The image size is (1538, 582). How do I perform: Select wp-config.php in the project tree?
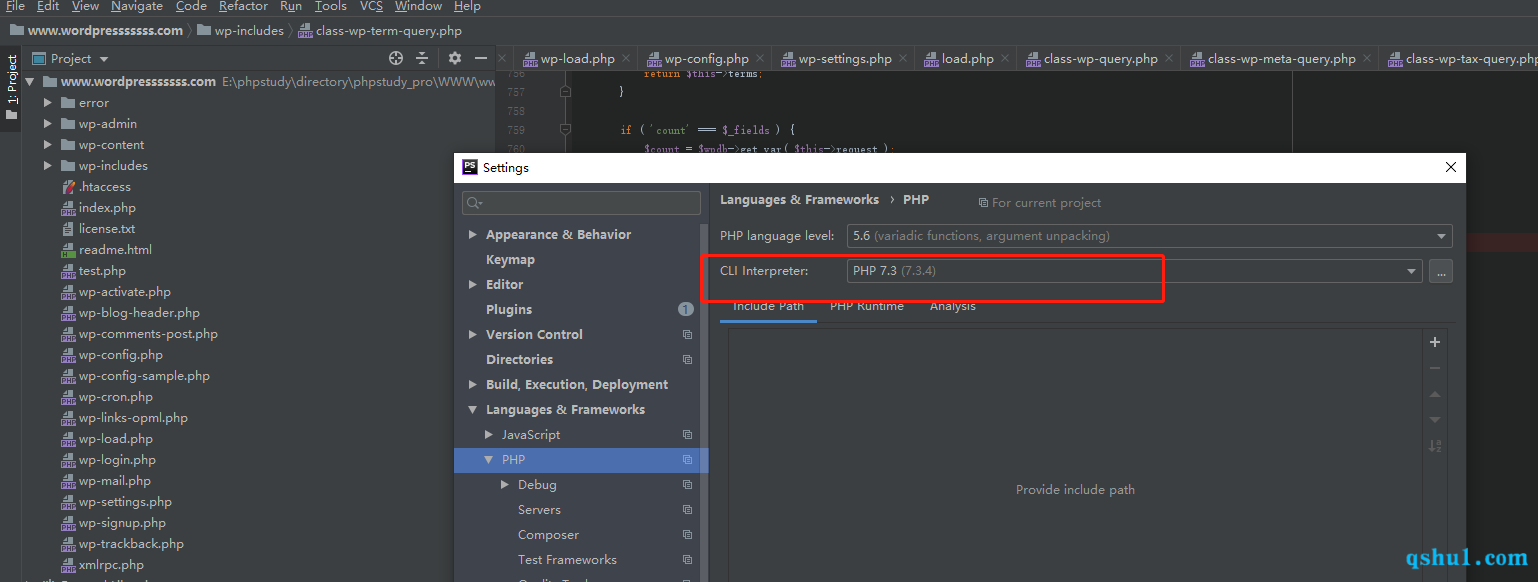pos(121,355)
